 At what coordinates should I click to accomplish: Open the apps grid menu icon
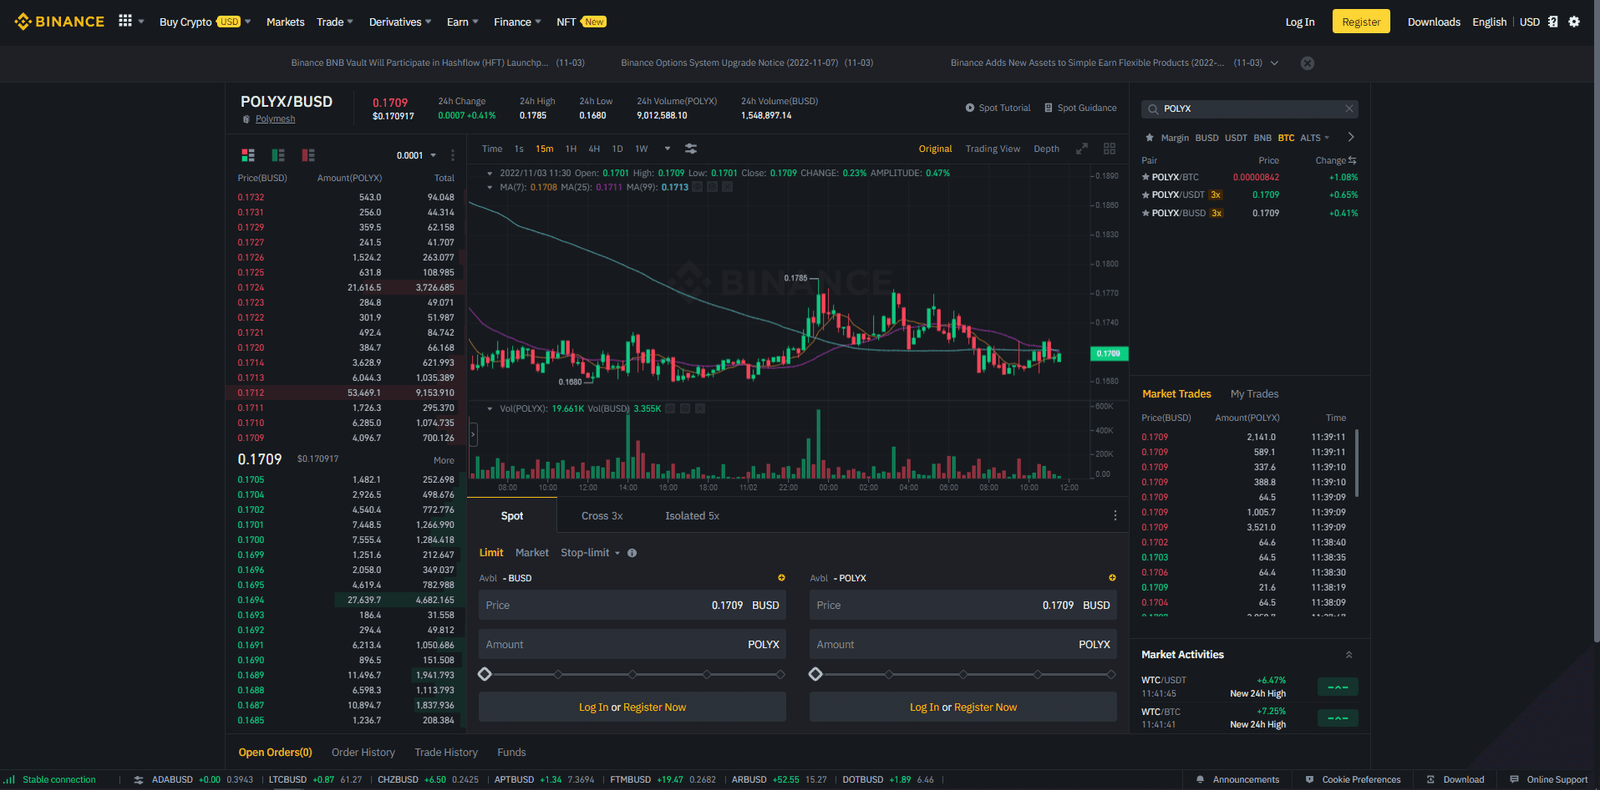(x=125, y=21)
